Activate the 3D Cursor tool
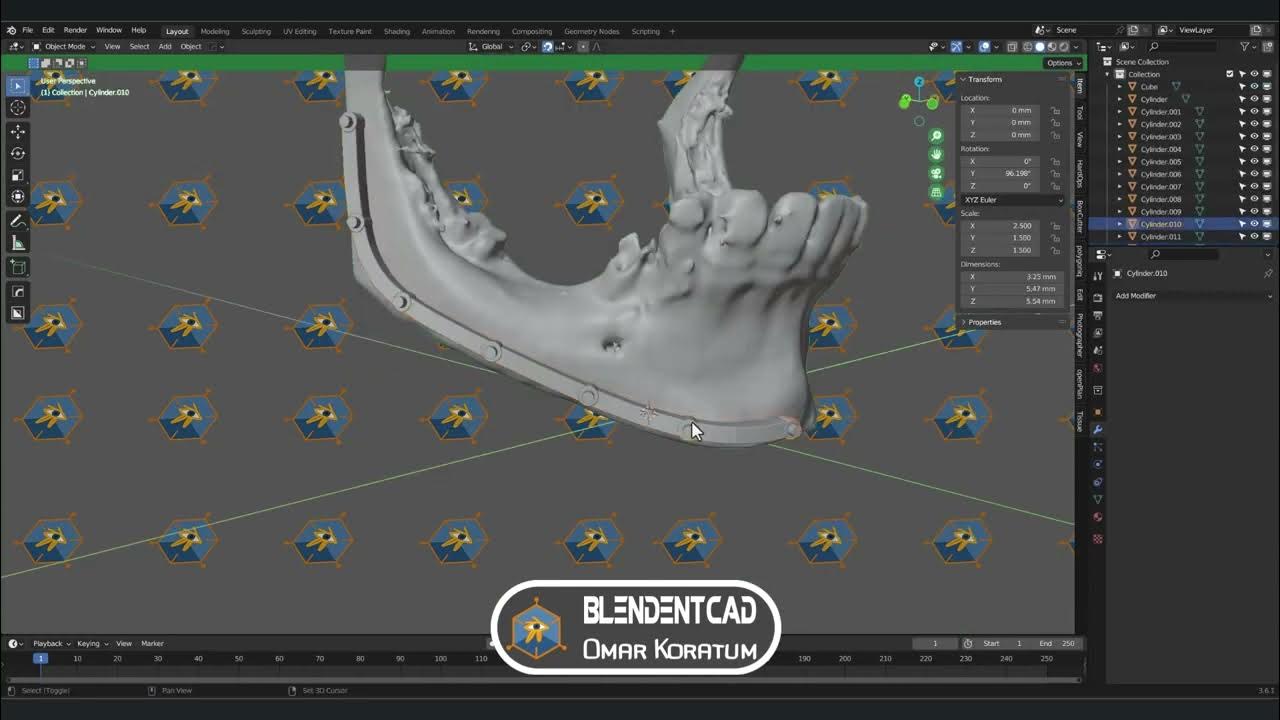The image size is (1280, 720). (18, 108)
